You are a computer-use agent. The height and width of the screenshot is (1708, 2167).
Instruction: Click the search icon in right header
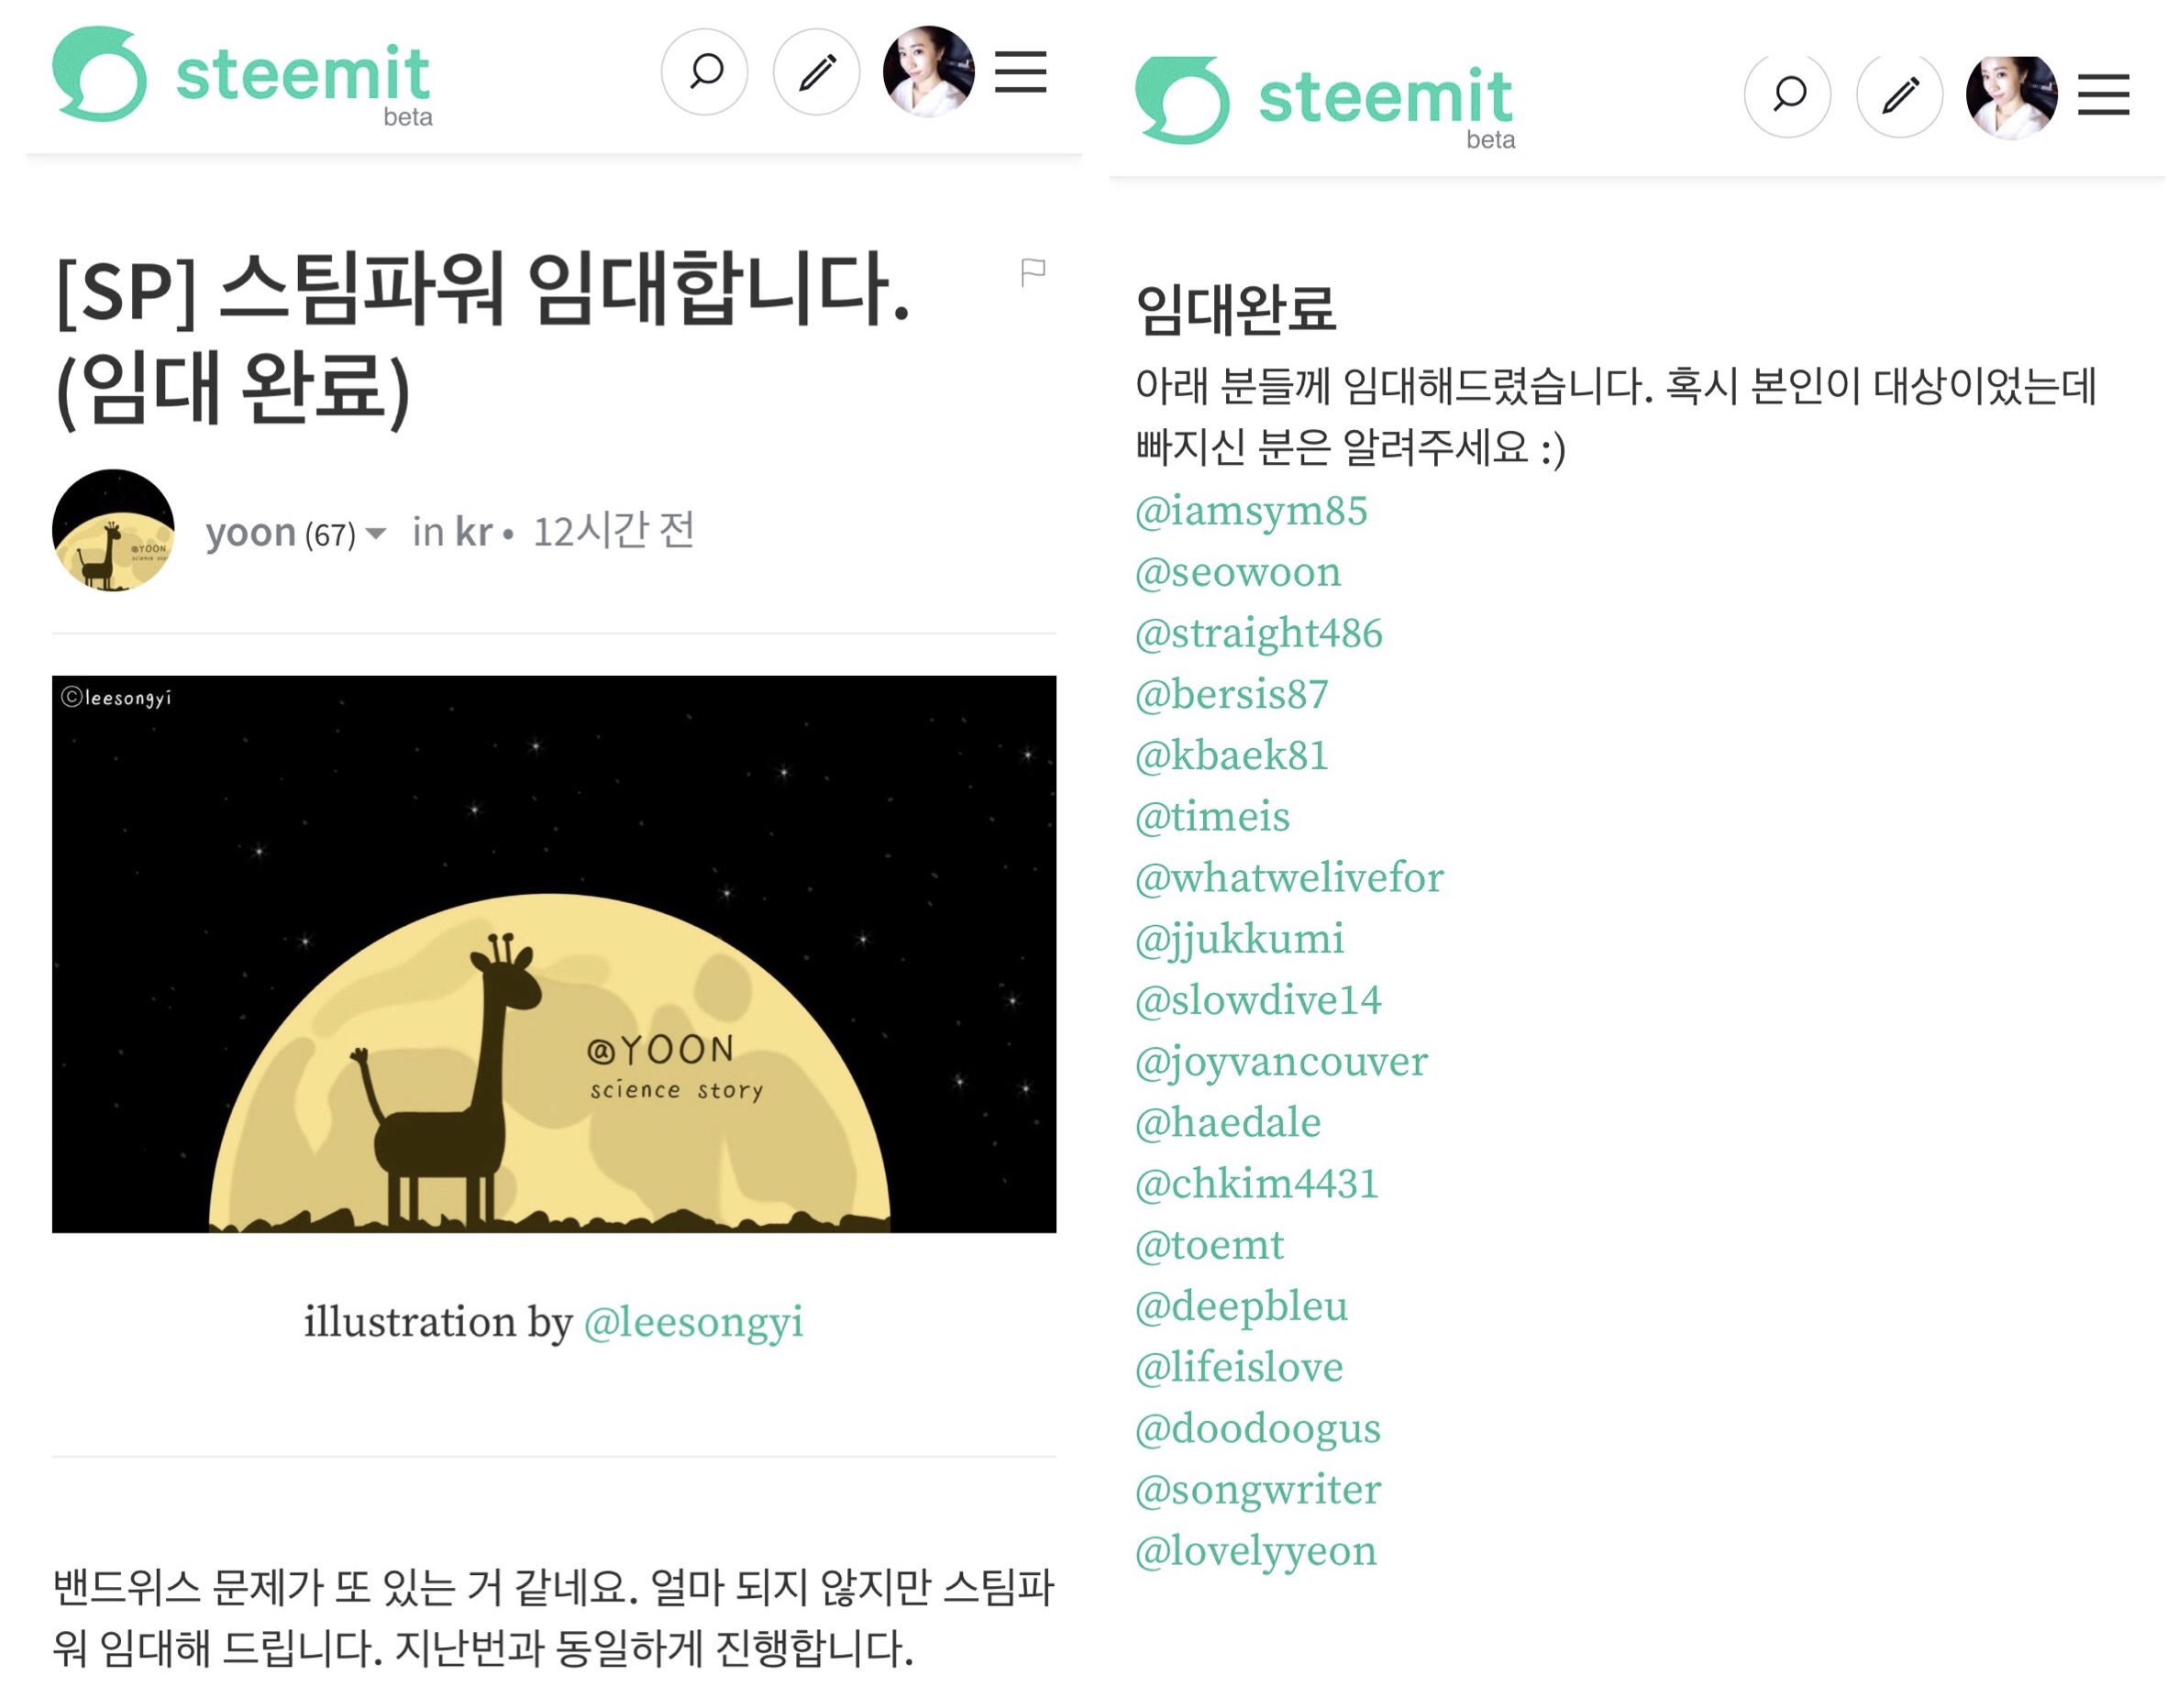1788,95
